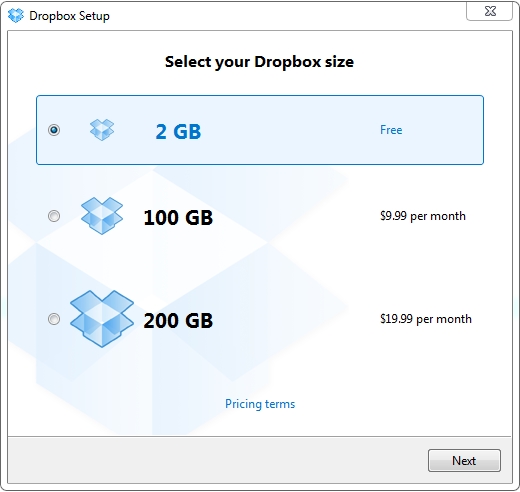Click the Dropbox logo in title bar
This screenshot has width=520, height=492.
point(16,16)
